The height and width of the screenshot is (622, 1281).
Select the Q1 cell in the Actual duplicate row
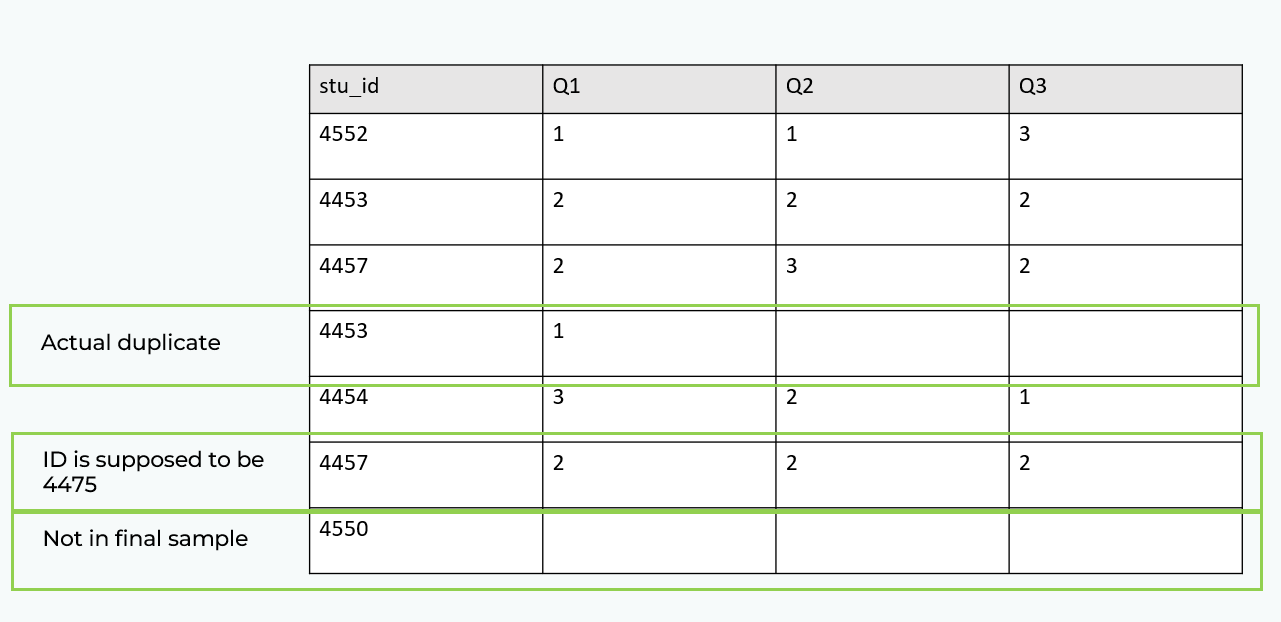pos(558,332)
